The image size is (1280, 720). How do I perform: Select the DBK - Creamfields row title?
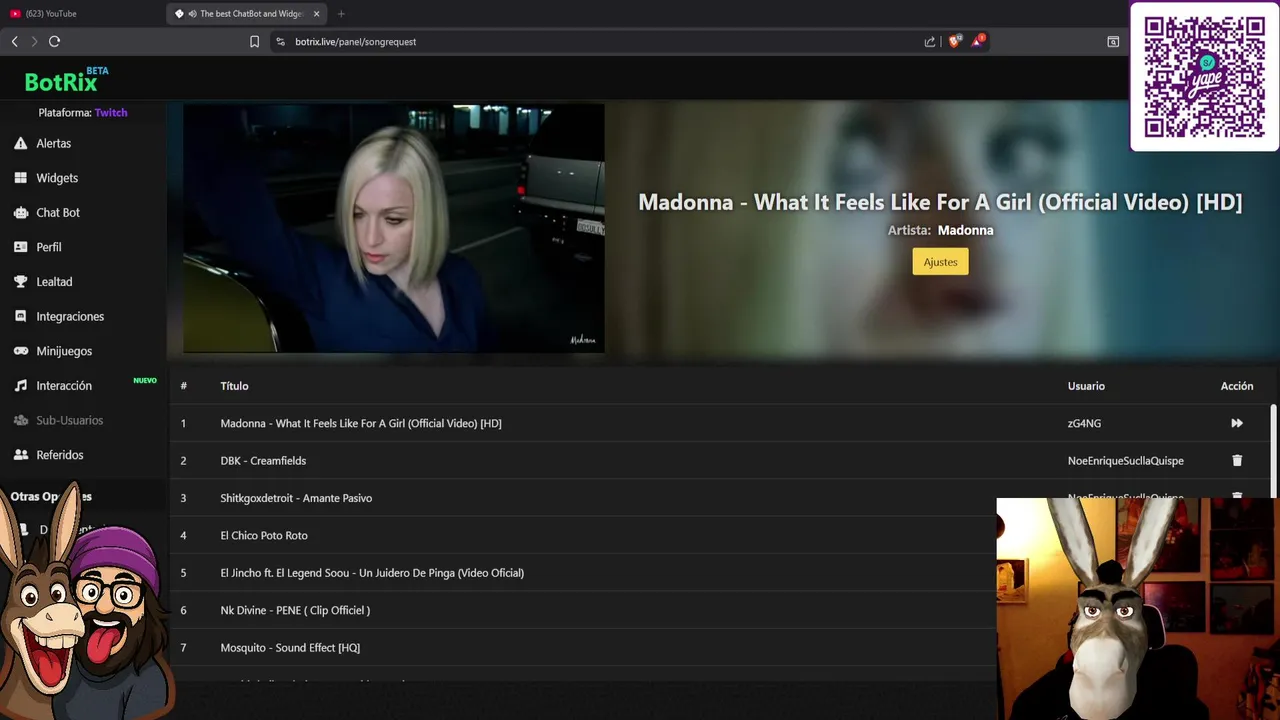[x=263, y=461]
